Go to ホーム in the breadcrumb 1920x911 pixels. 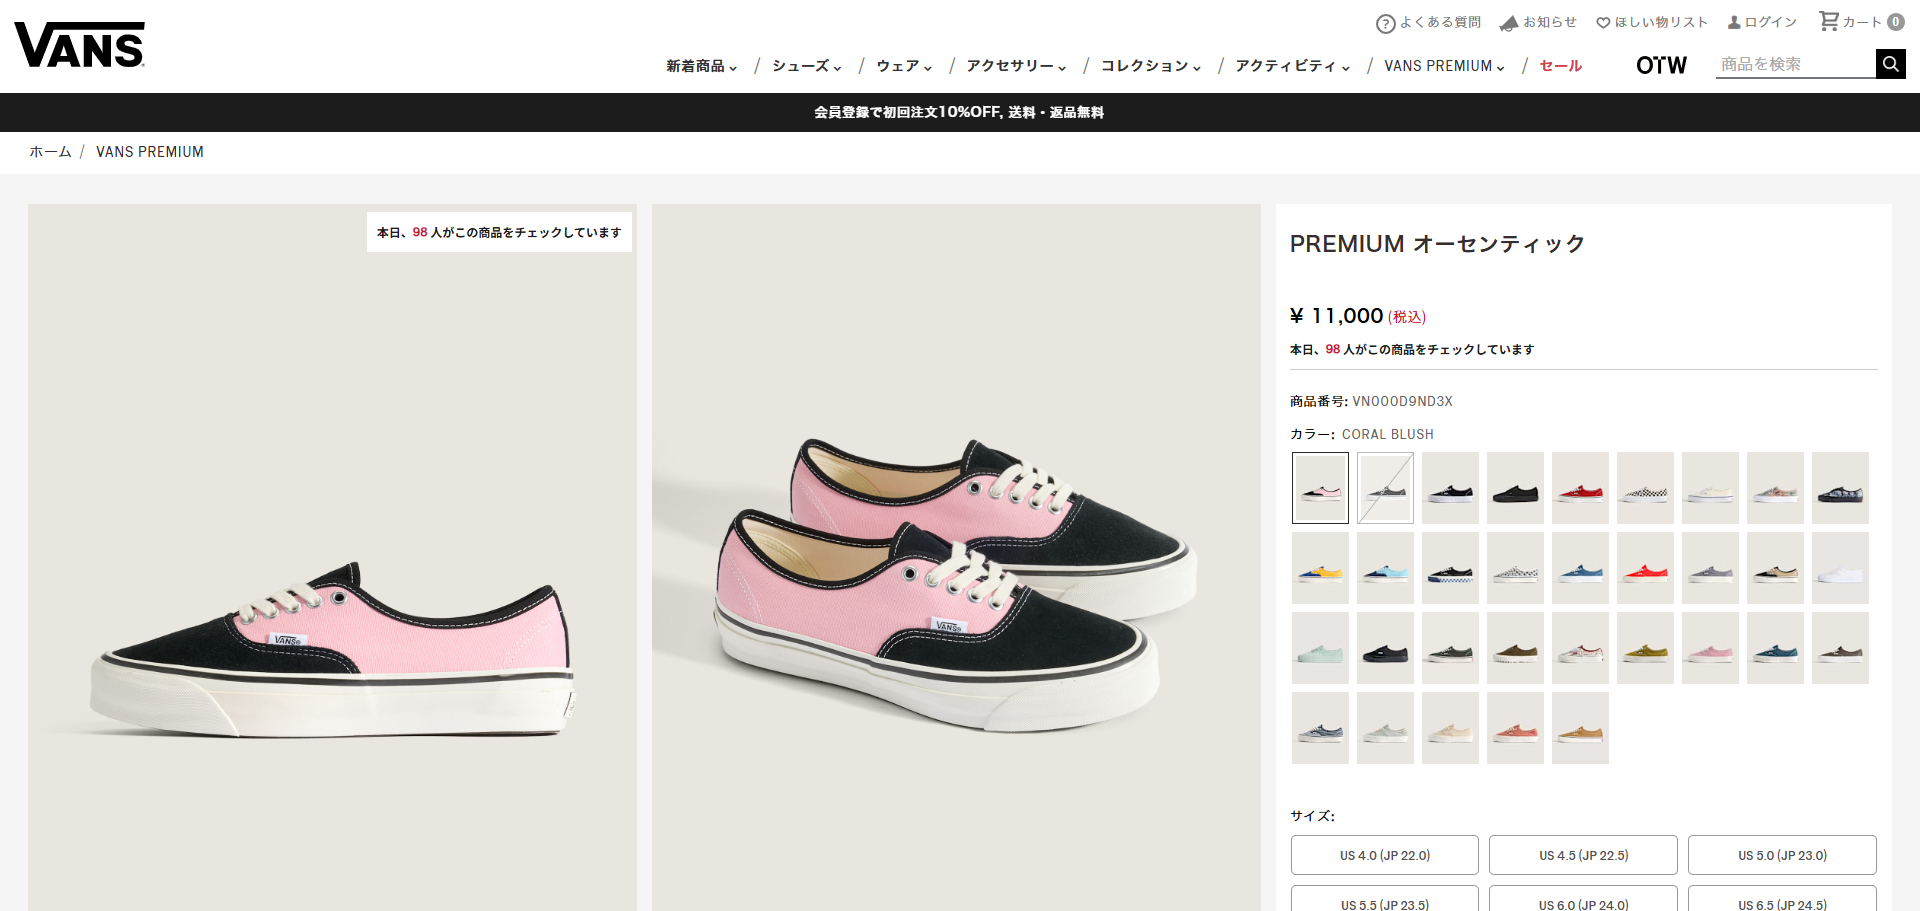(50, 152)
